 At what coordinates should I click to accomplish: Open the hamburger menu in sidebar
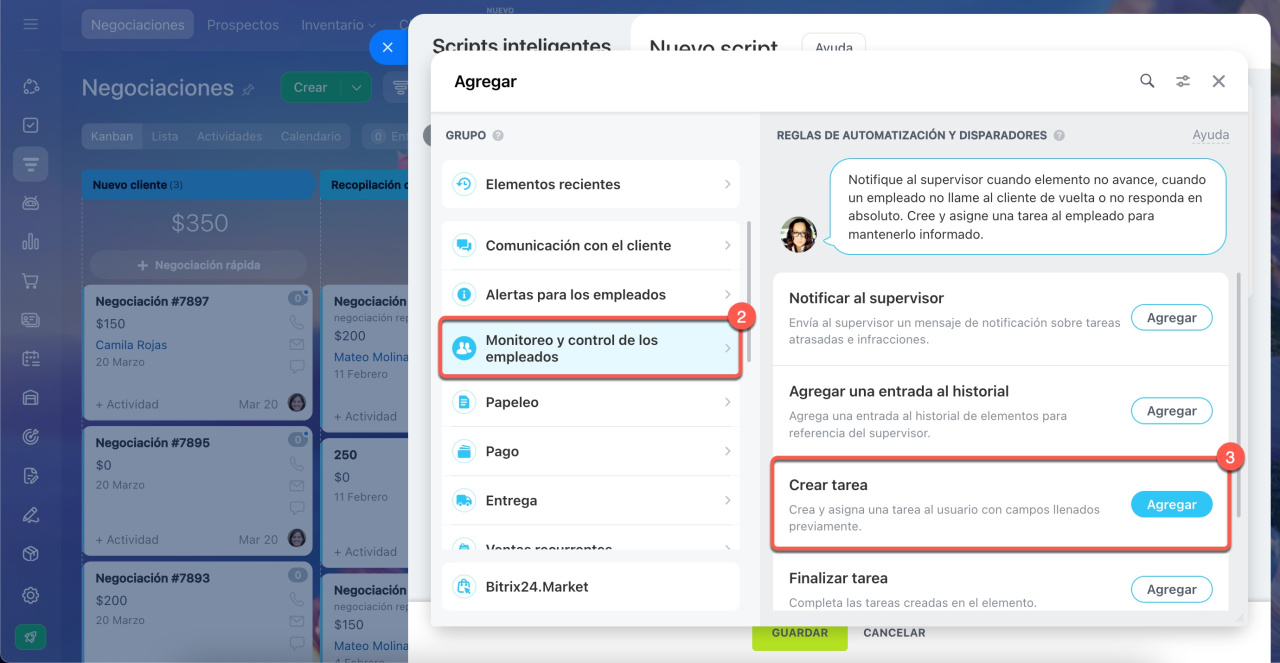[31, 24]
